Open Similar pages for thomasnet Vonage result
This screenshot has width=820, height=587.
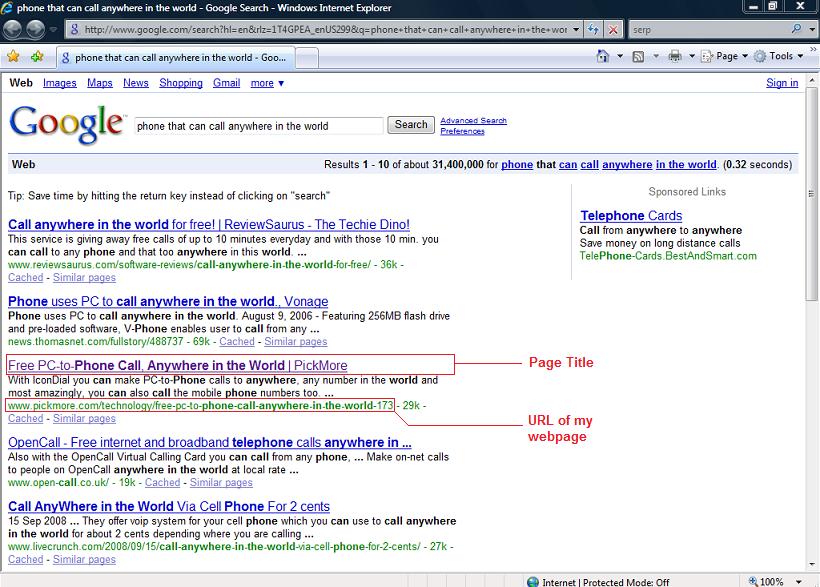click(295, 341)
